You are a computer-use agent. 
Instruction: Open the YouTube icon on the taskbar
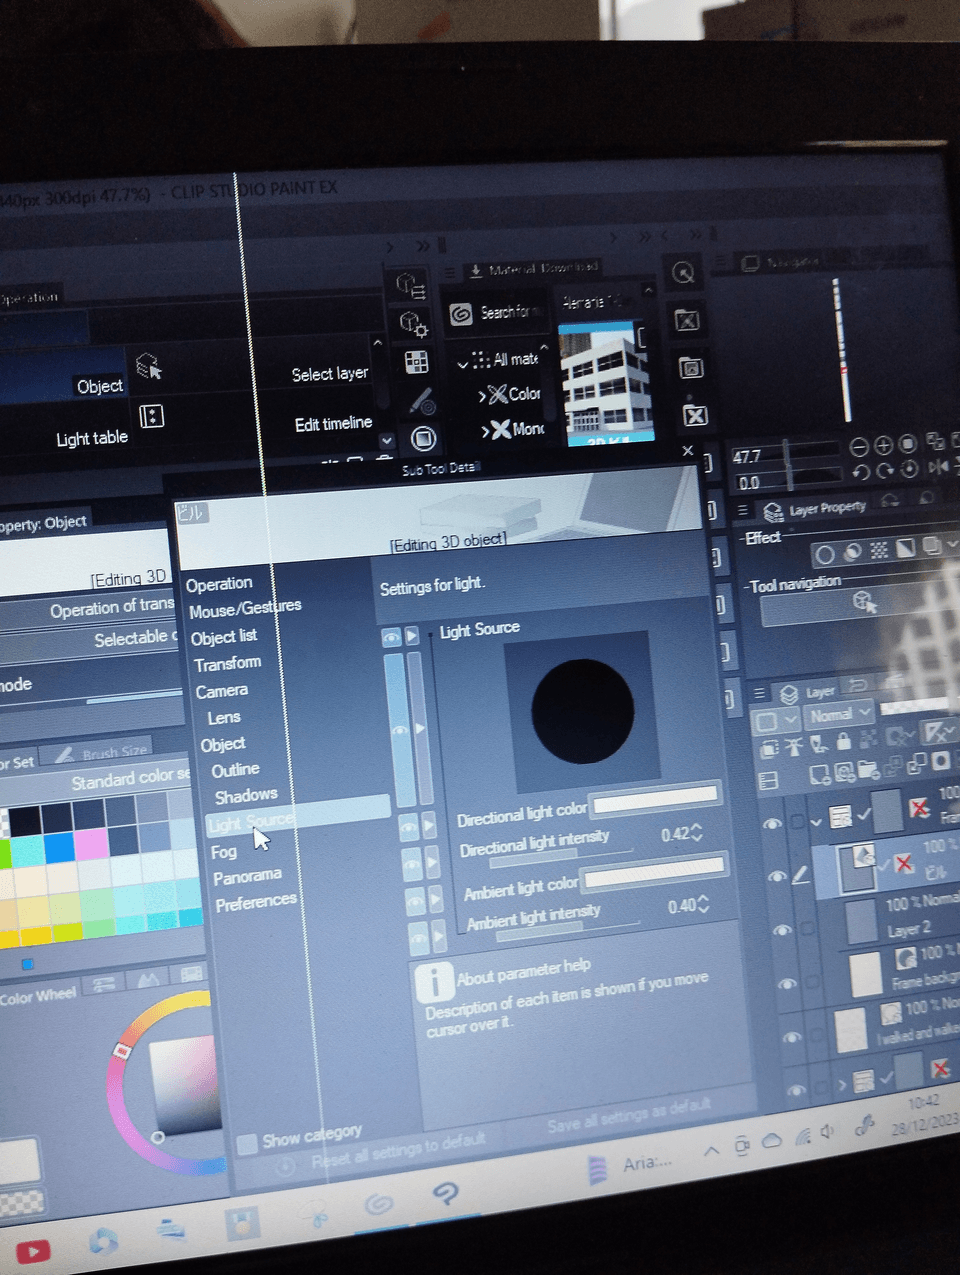point(33,1251)
